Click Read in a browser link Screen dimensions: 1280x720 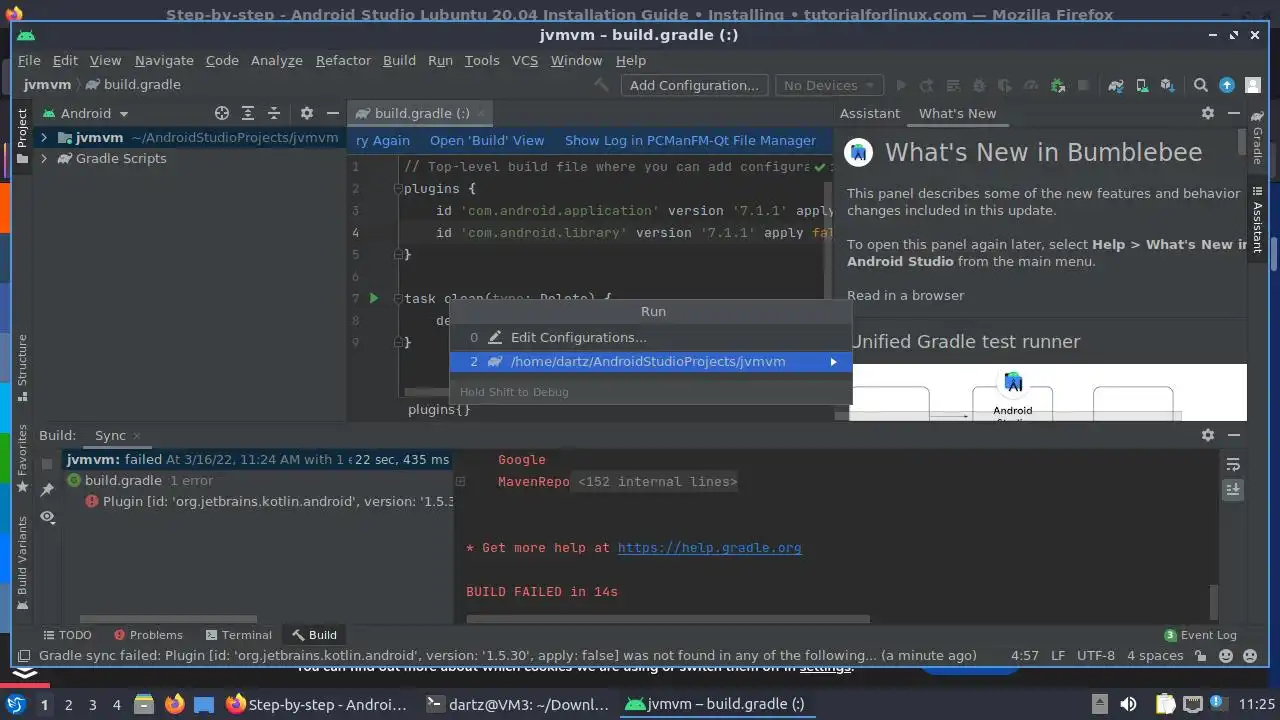[906, 295]
